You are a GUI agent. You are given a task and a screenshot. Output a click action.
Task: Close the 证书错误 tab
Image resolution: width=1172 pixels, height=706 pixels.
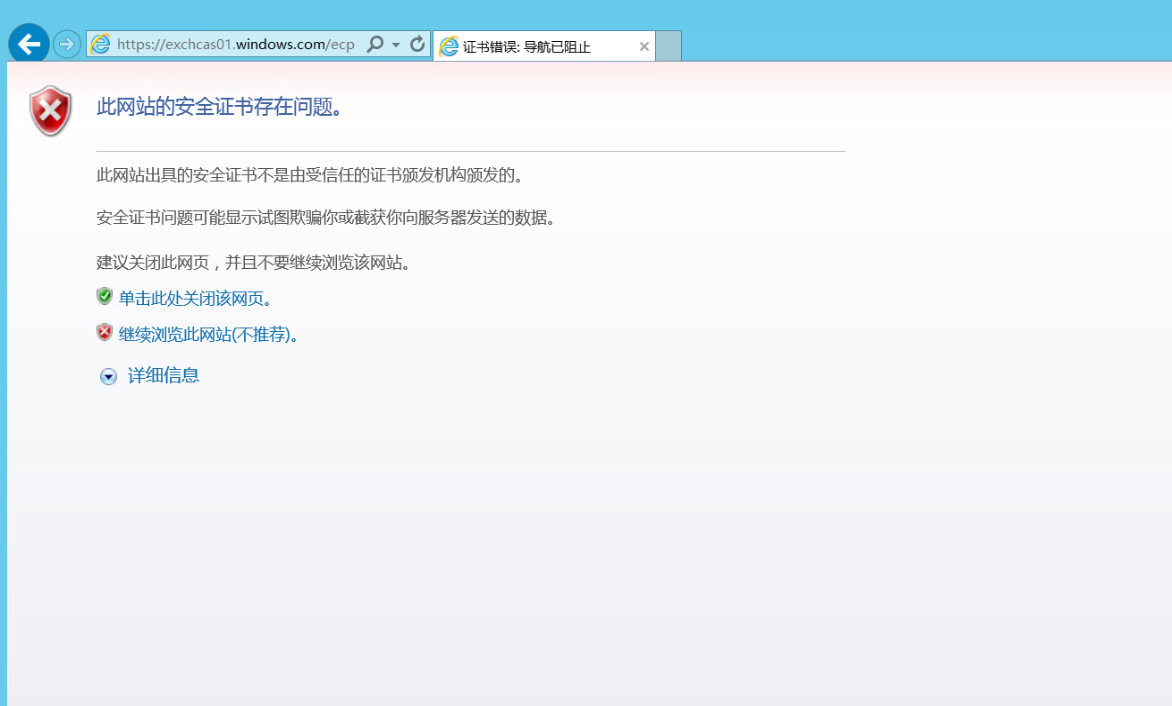point(644,46)
